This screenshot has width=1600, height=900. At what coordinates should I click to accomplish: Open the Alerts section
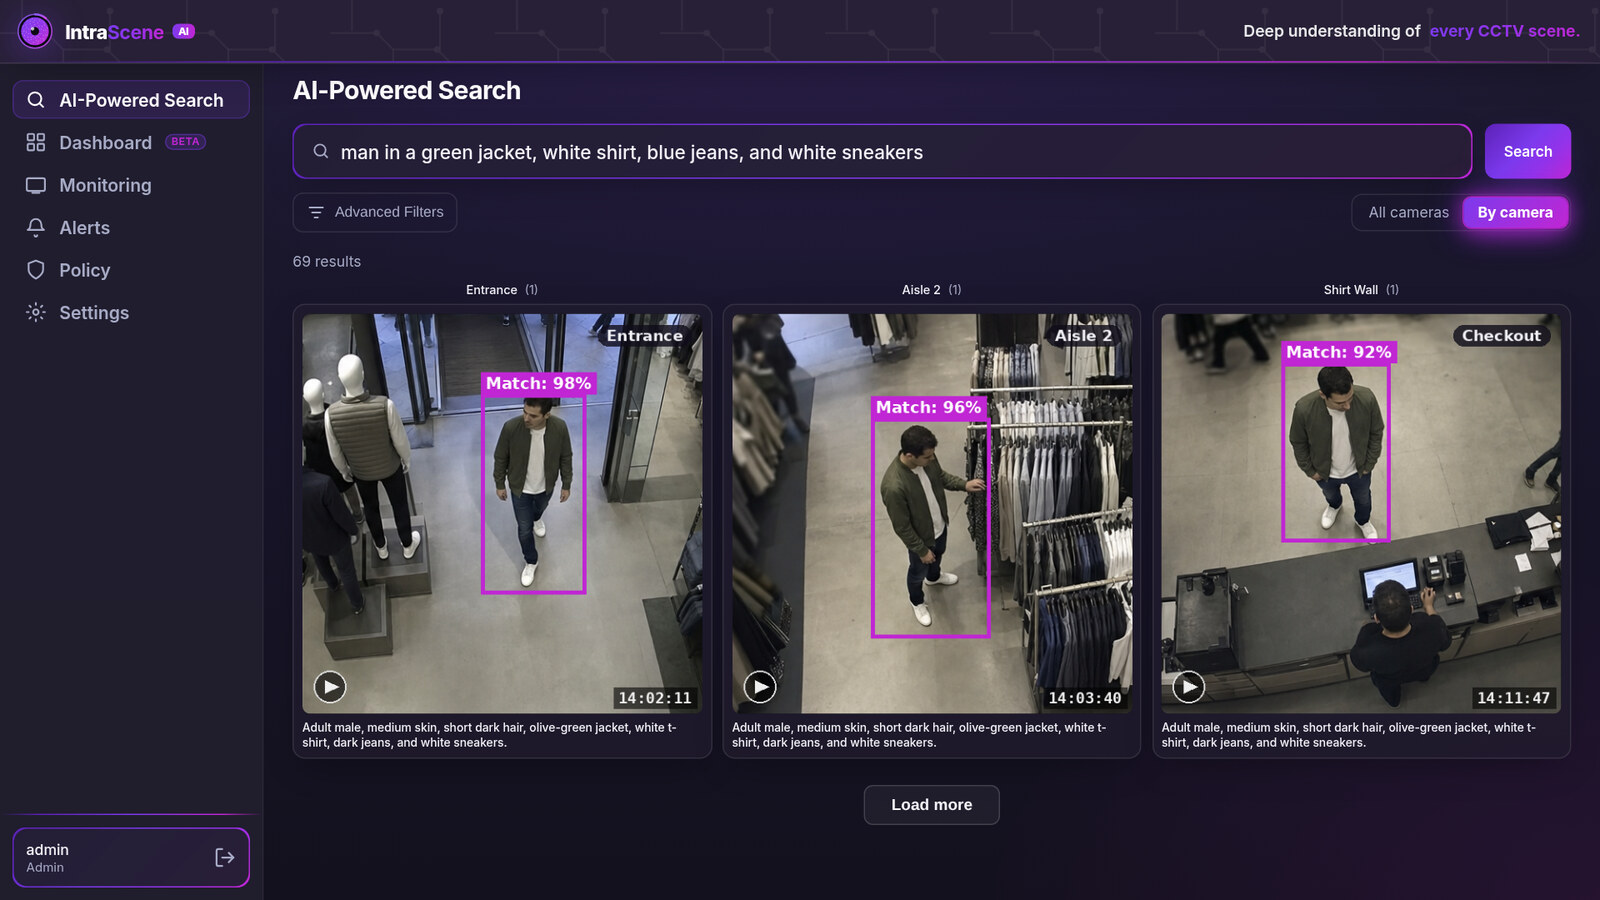pos(131,227)
